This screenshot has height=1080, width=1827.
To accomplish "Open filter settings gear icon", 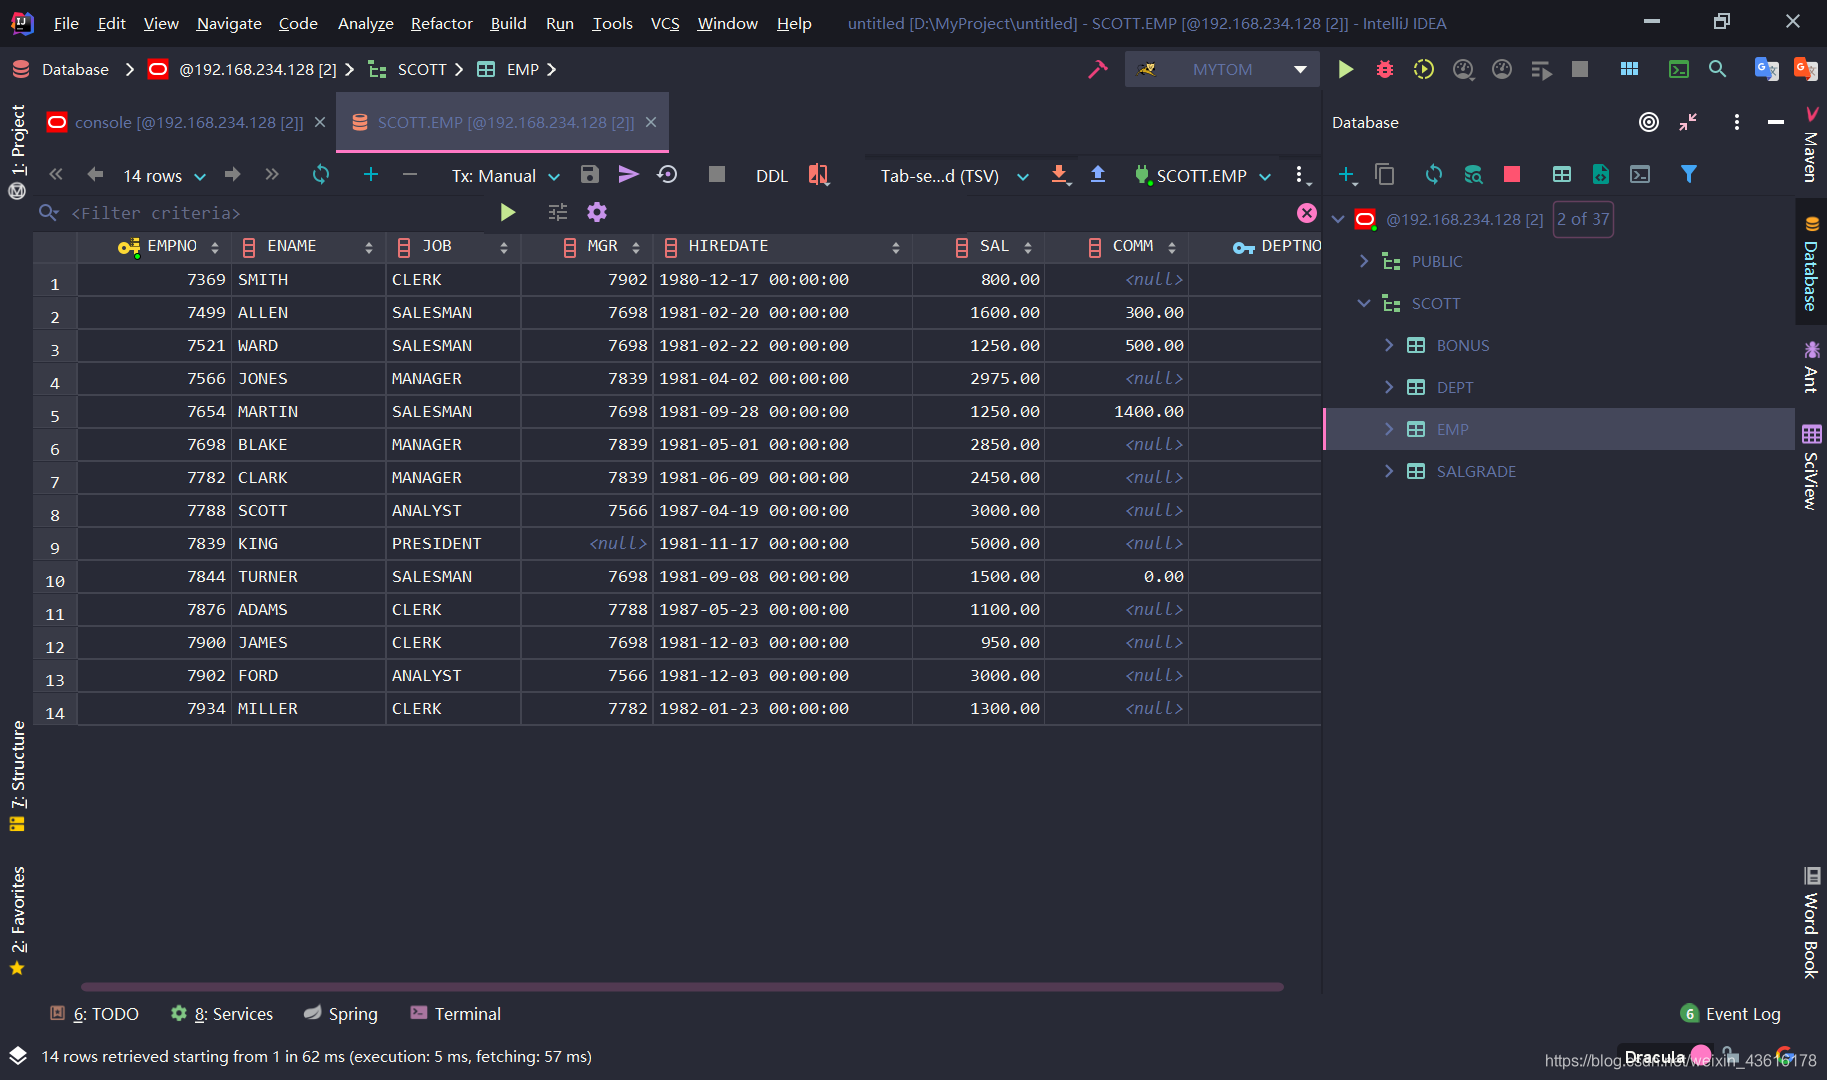I will click(x=597, y=212).
